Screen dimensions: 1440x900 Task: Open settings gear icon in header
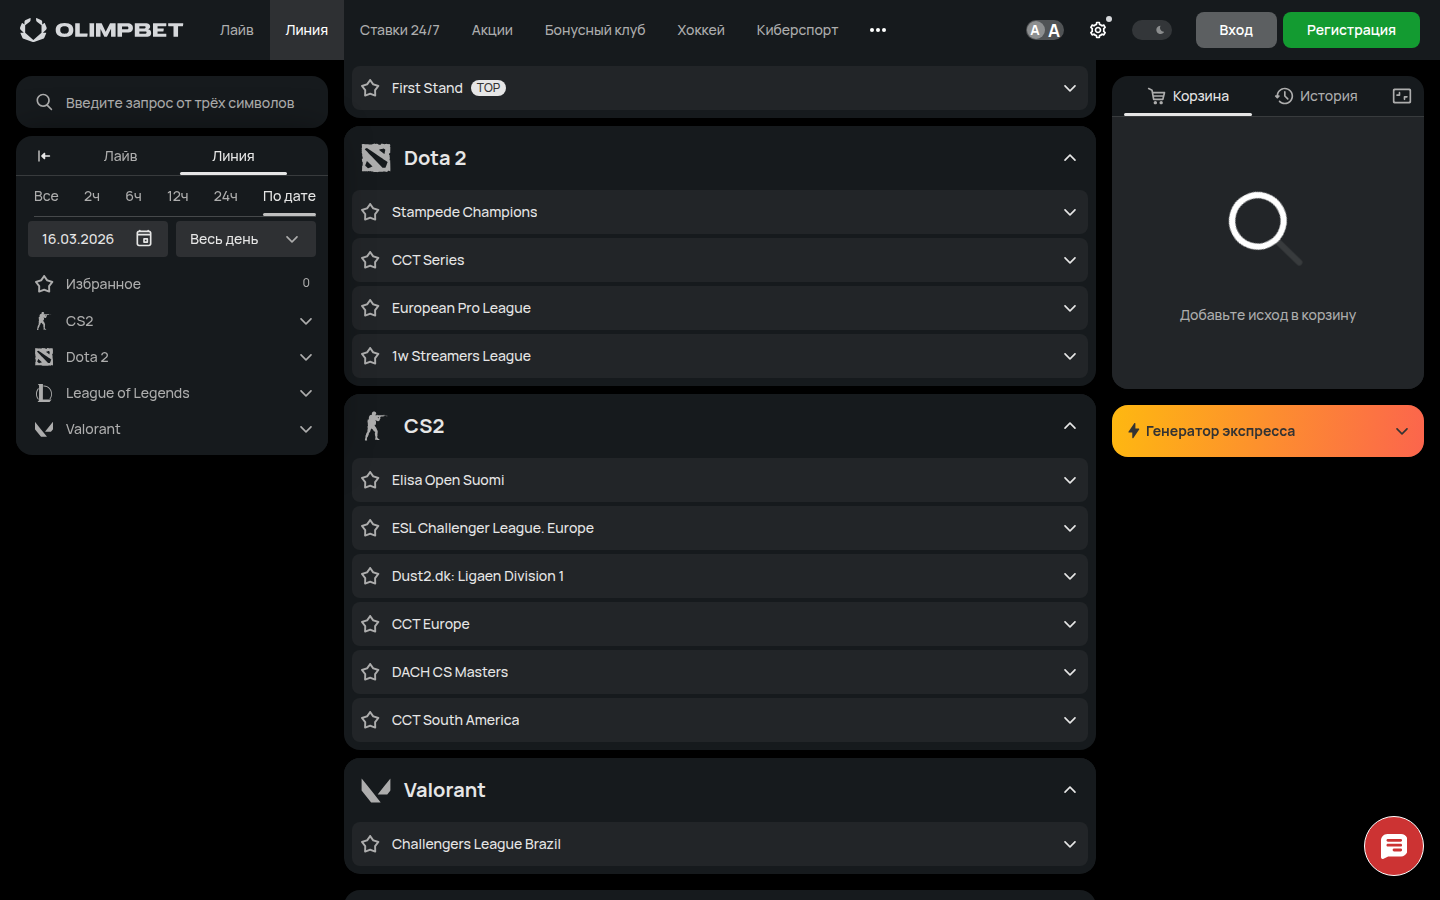(1098, 30)
